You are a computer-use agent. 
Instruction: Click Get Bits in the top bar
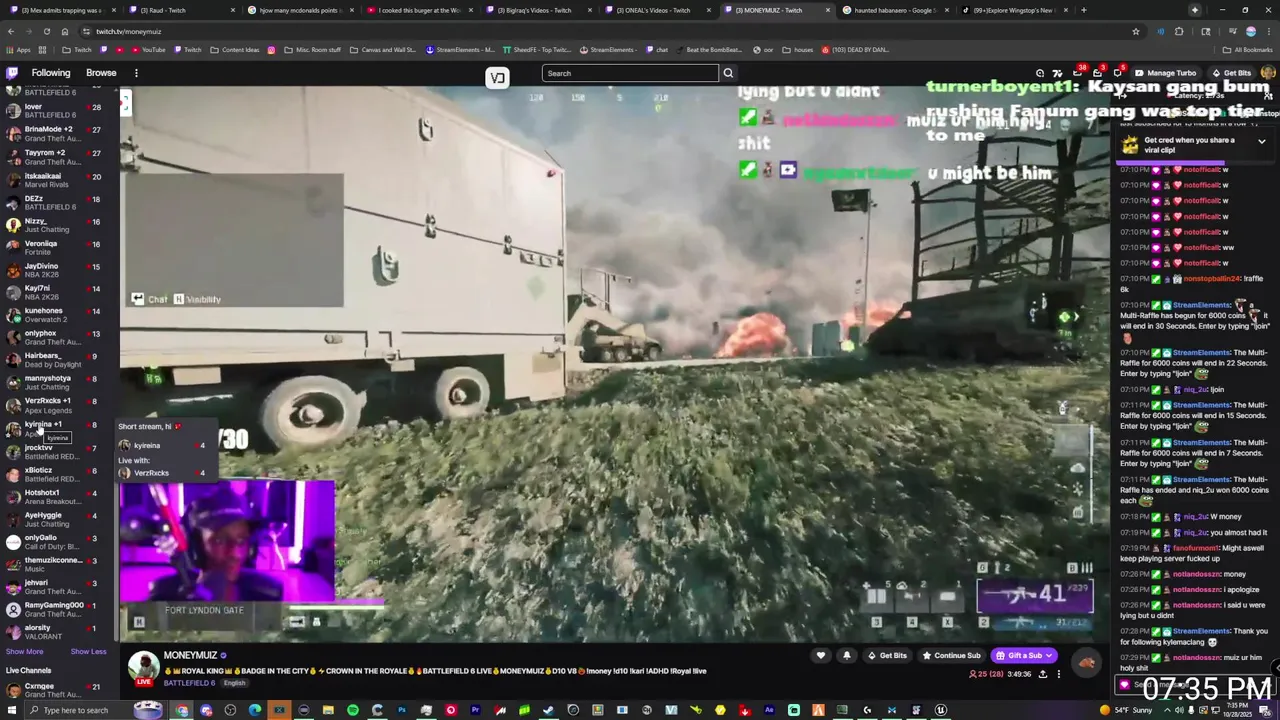(x=1231, y=73)
